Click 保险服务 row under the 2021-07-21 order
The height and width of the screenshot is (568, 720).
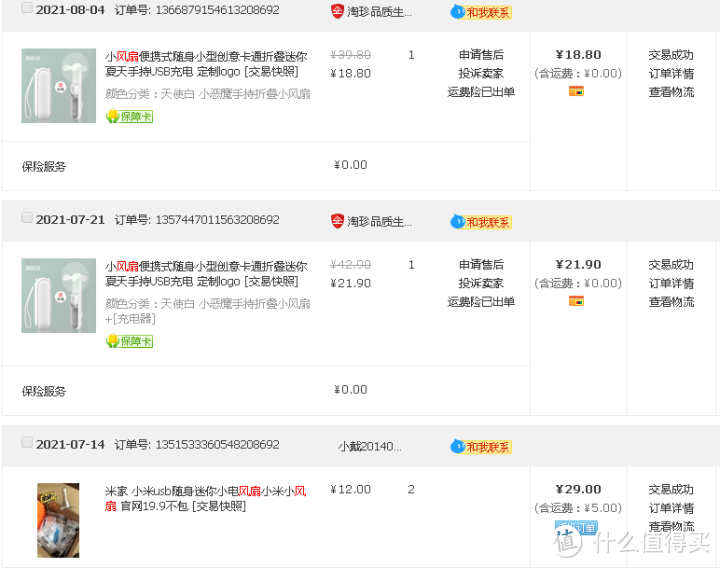[266, 391]
